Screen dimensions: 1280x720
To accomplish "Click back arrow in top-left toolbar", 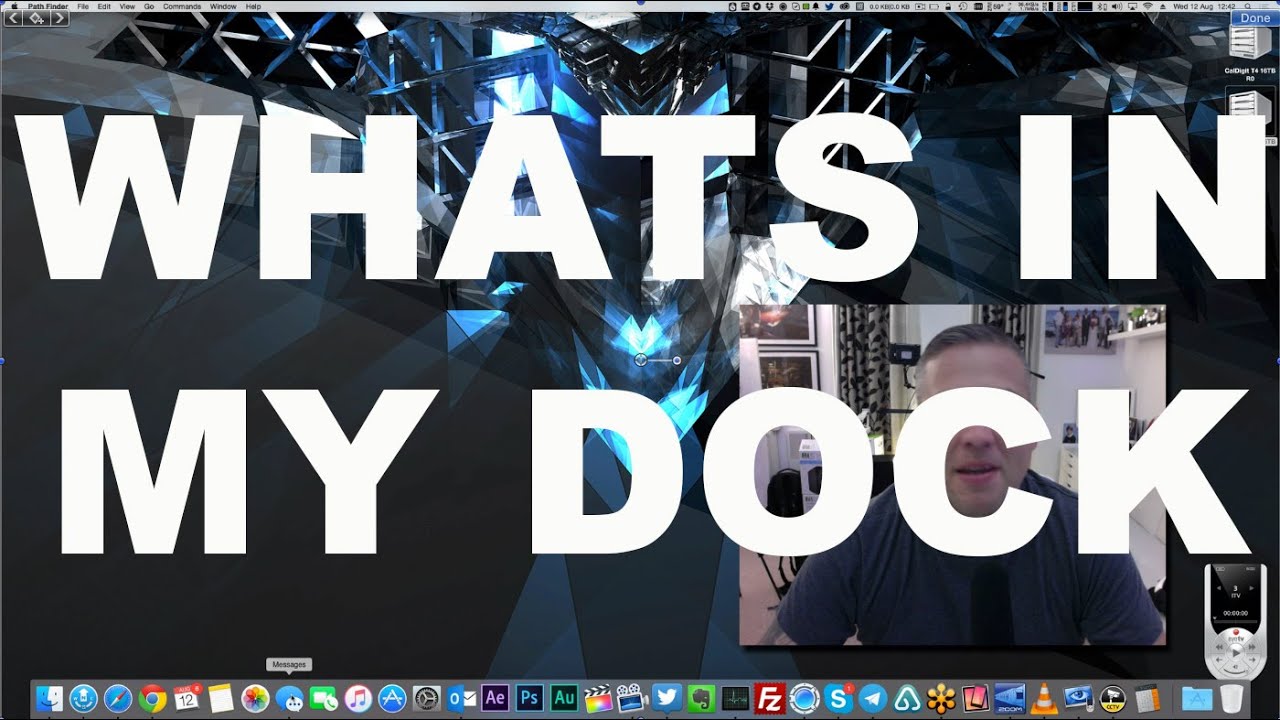I will point(13,19).
